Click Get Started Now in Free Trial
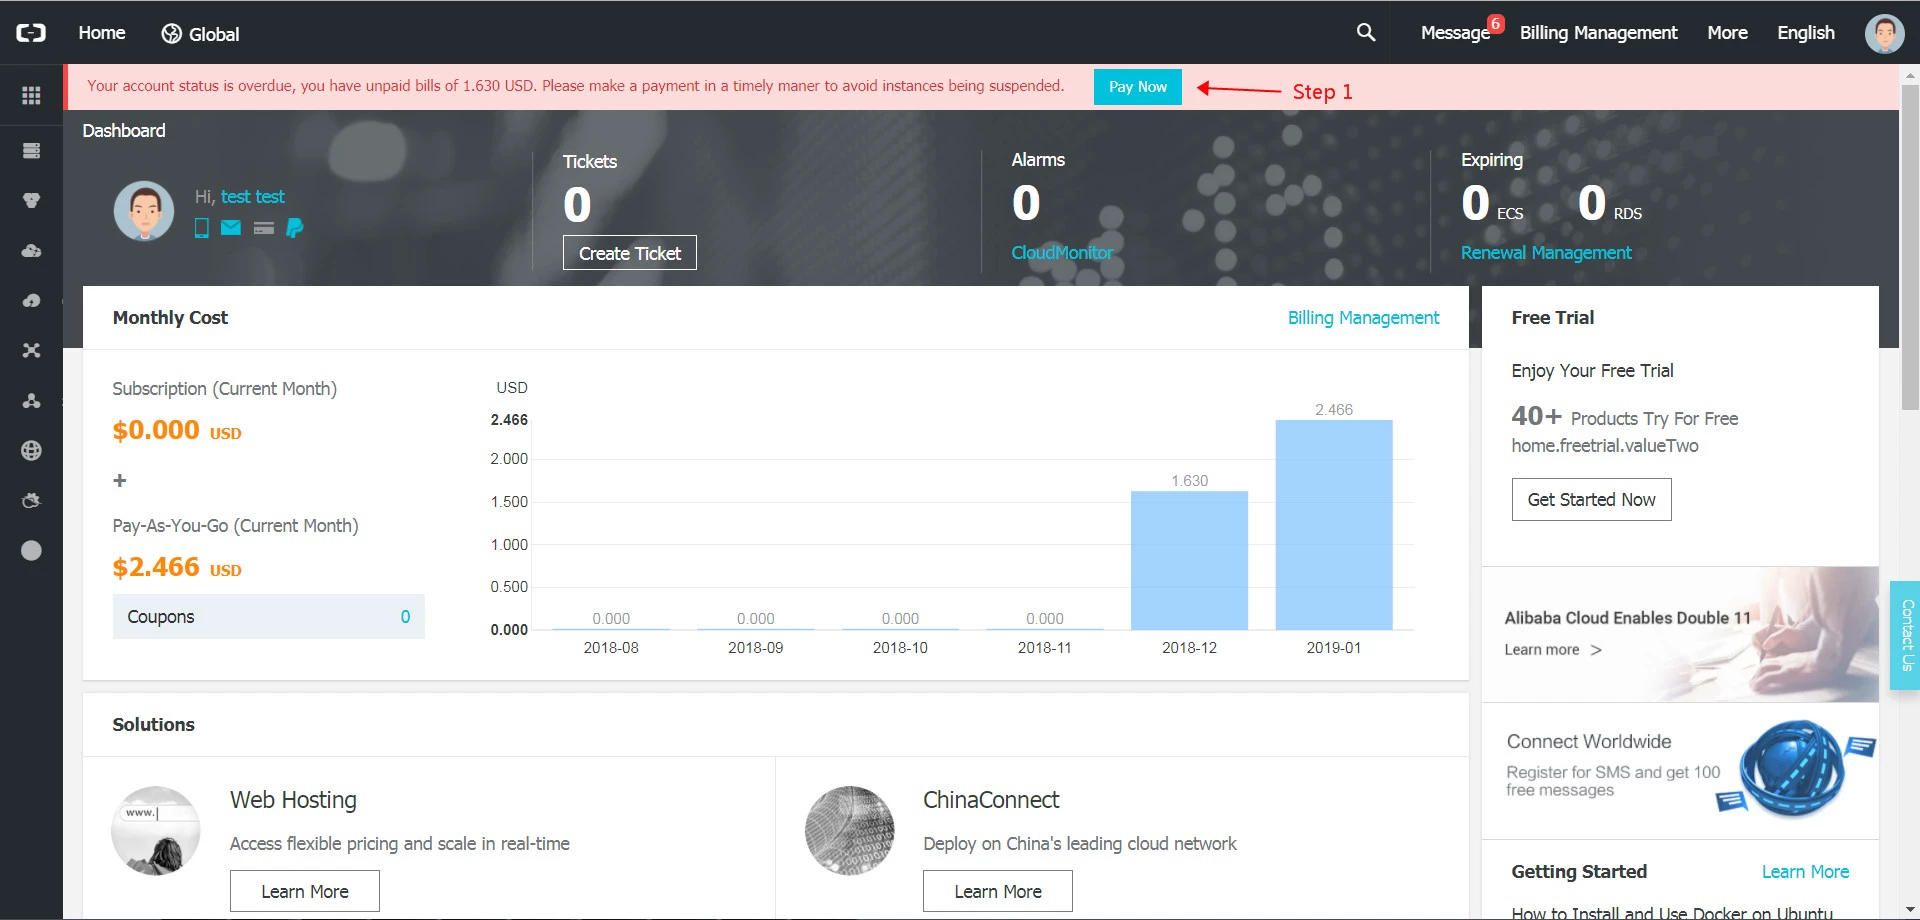The height and width of the screenshot is (920, 1920). [1591, 500]
